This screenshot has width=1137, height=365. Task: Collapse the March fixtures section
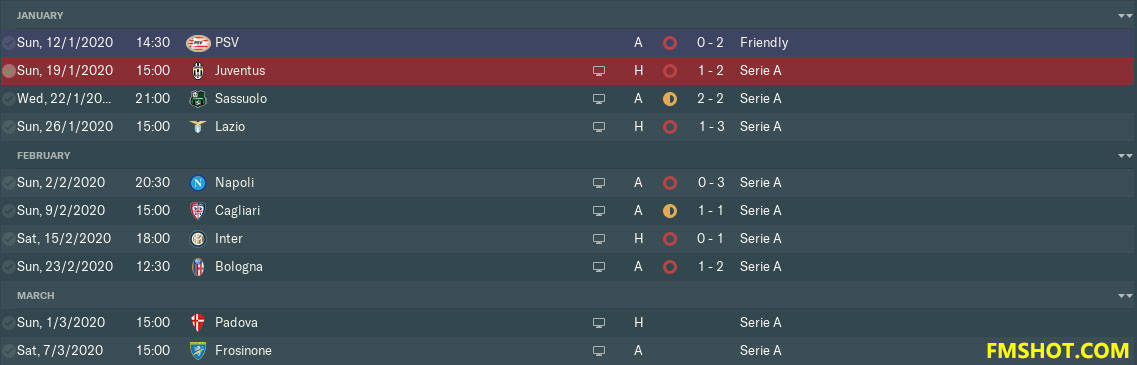(x=1125, y=295)
